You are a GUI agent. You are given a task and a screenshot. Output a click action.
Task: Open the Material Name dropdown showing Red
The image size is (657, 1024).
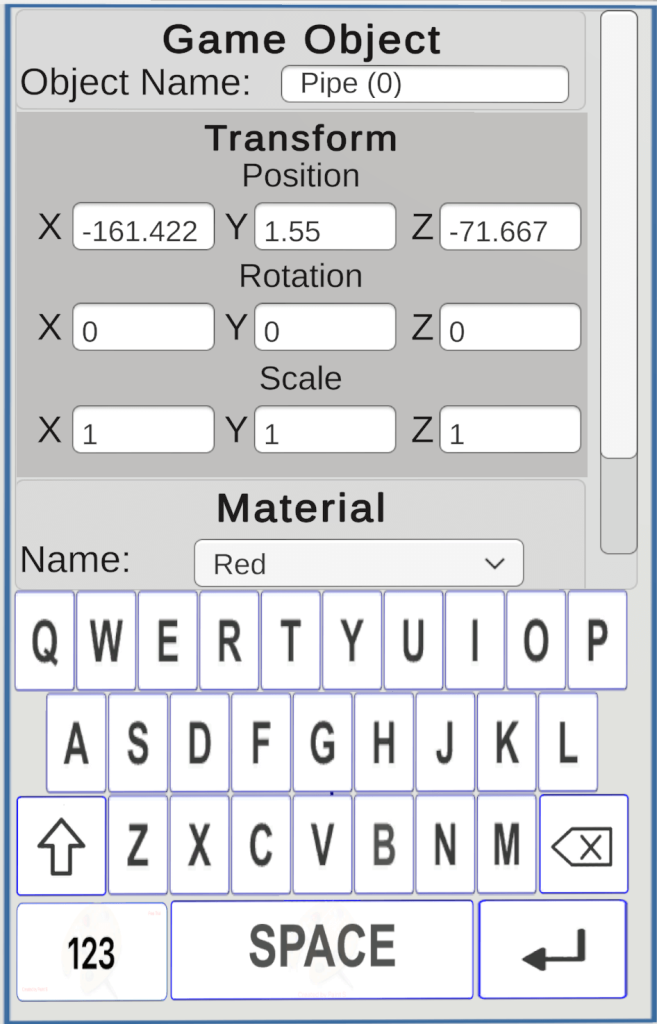point(359,563)
